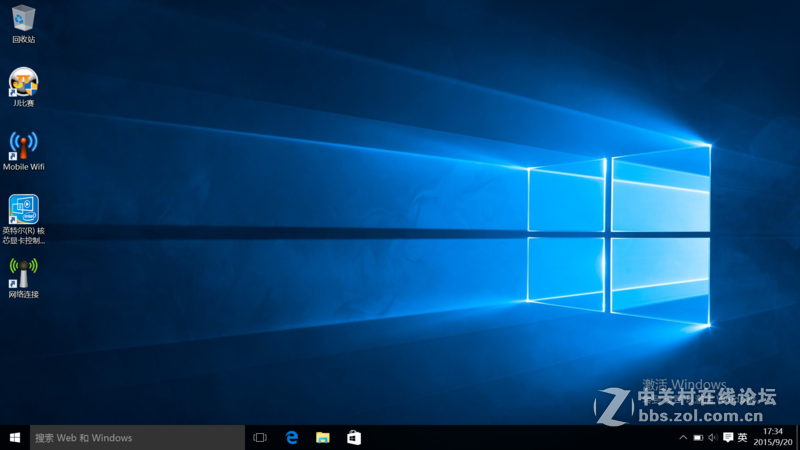Click the 搜索 Web 和 Windows search box

(x=137, y=438)
